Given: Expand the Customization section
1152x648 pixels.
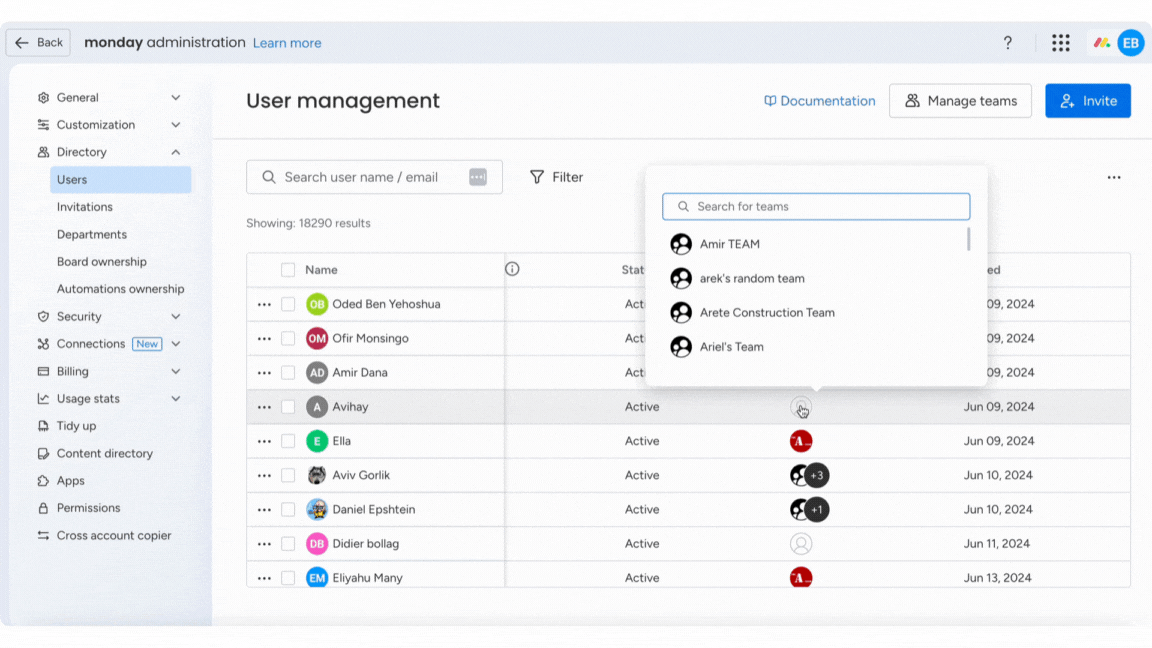Looking at the screenshot, I should pyautogui.click(x=176, y=125).
